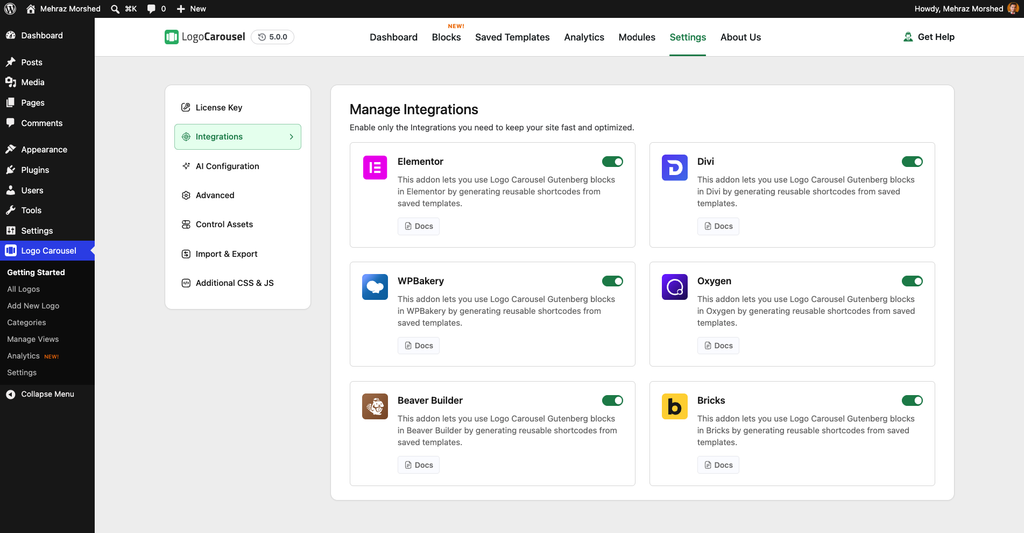Open the plugin Dashboard tab

coord(393,37)
